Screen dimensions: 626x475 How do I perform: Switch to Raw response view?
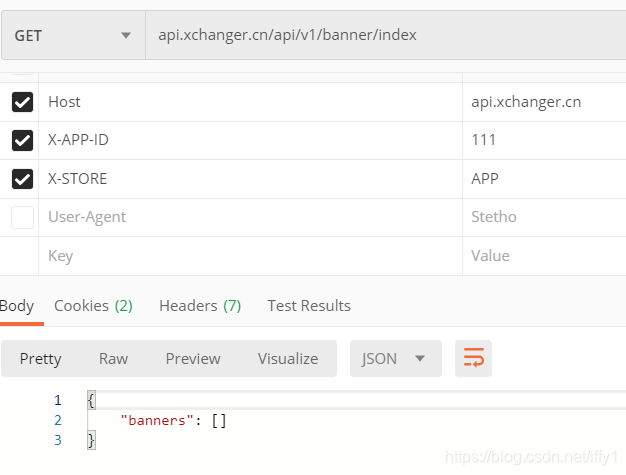(x=113, y=358)
